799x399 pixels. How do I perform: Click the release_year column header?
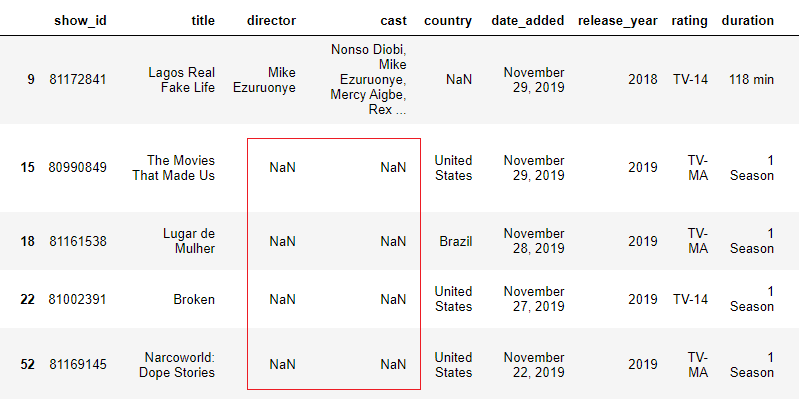[618, 21]
